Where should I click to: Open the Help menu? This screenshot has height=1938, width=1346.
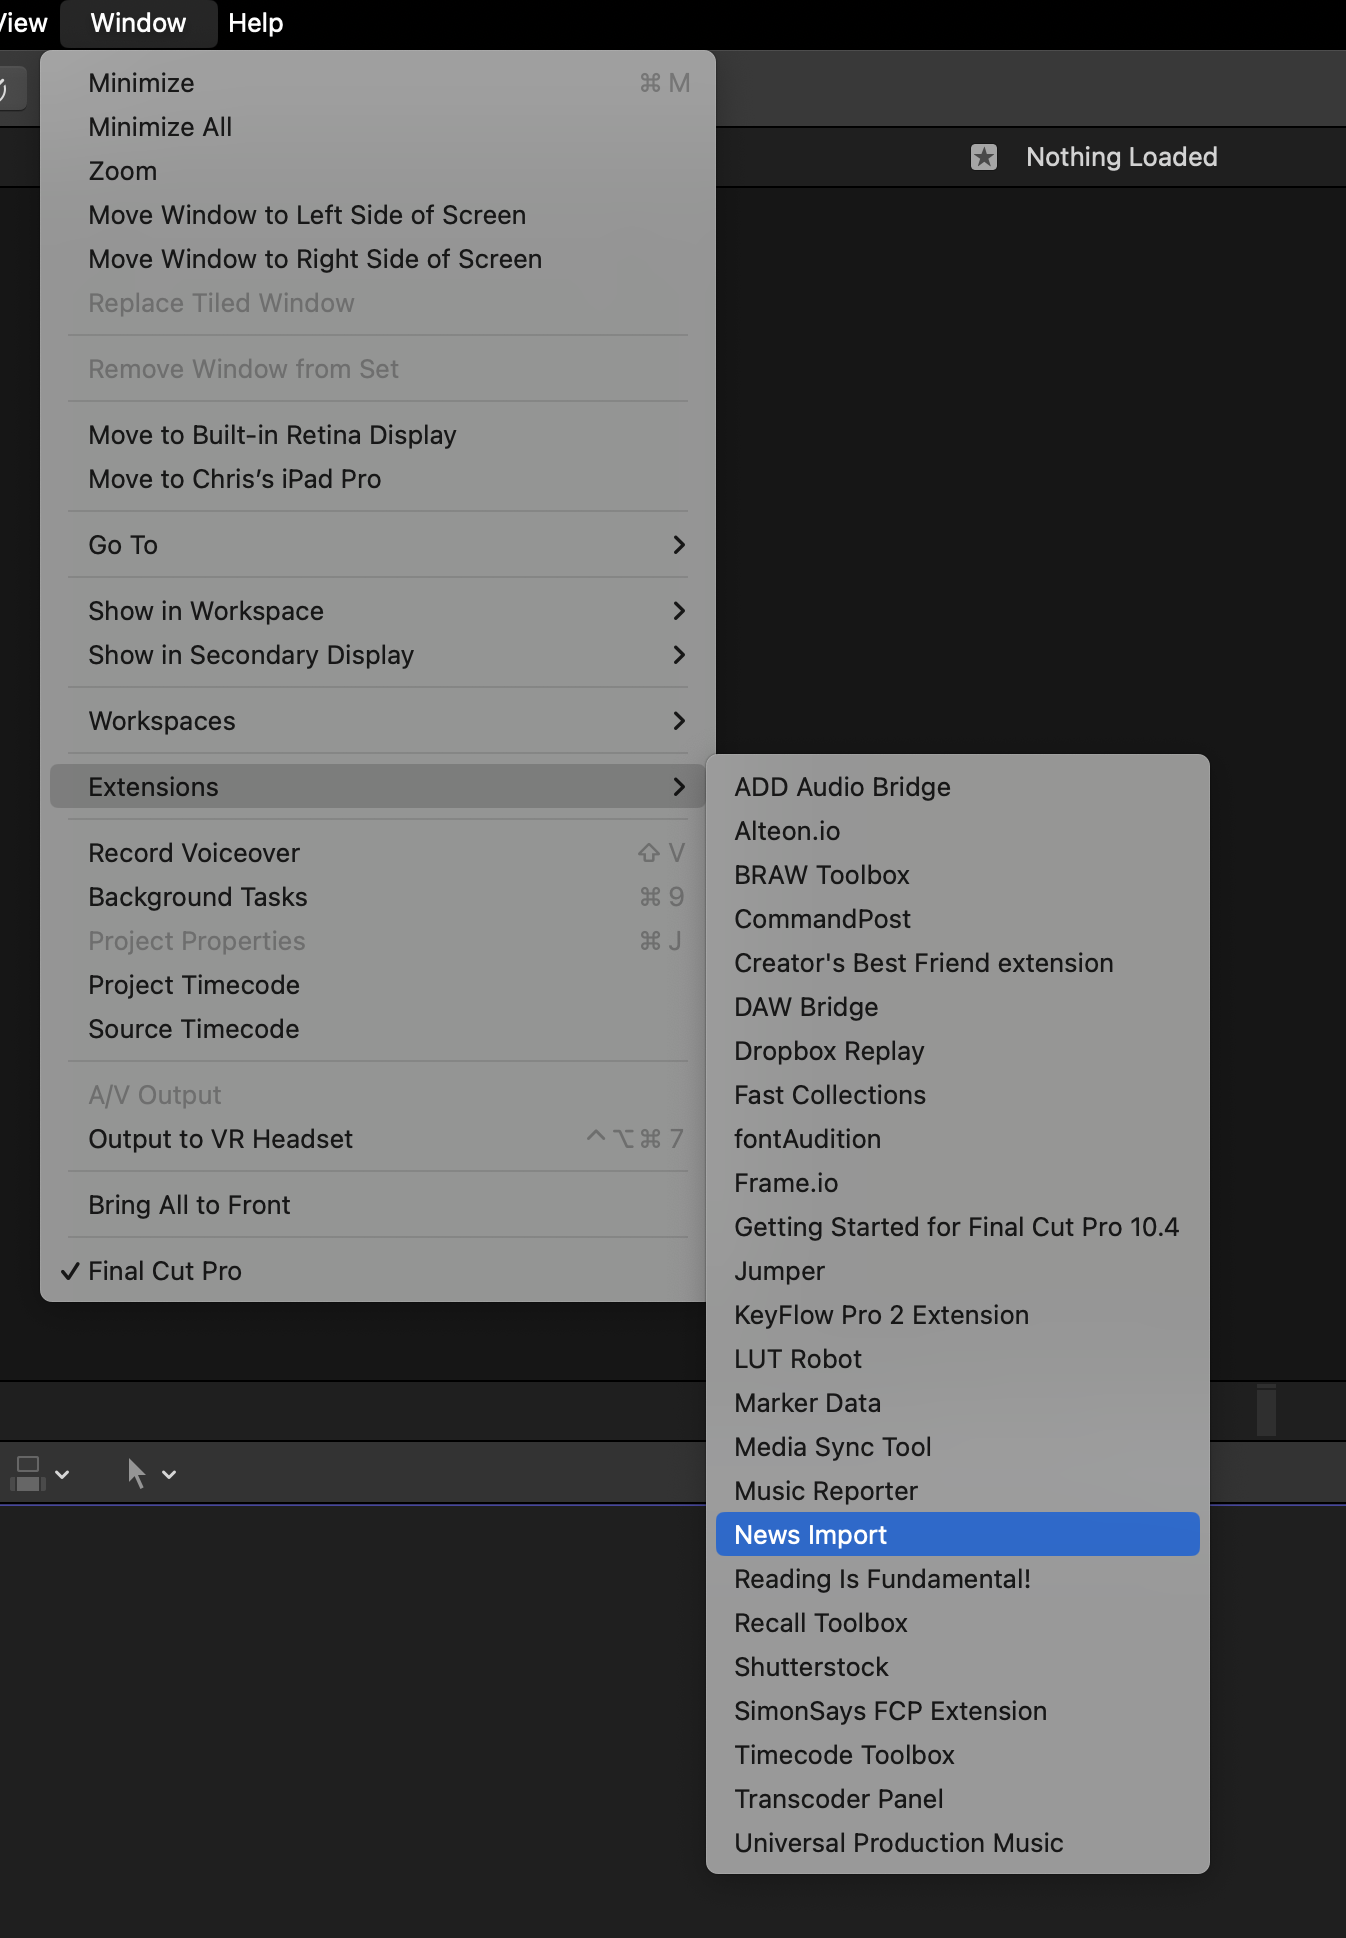pyautogui.click(x=255, y=23)
